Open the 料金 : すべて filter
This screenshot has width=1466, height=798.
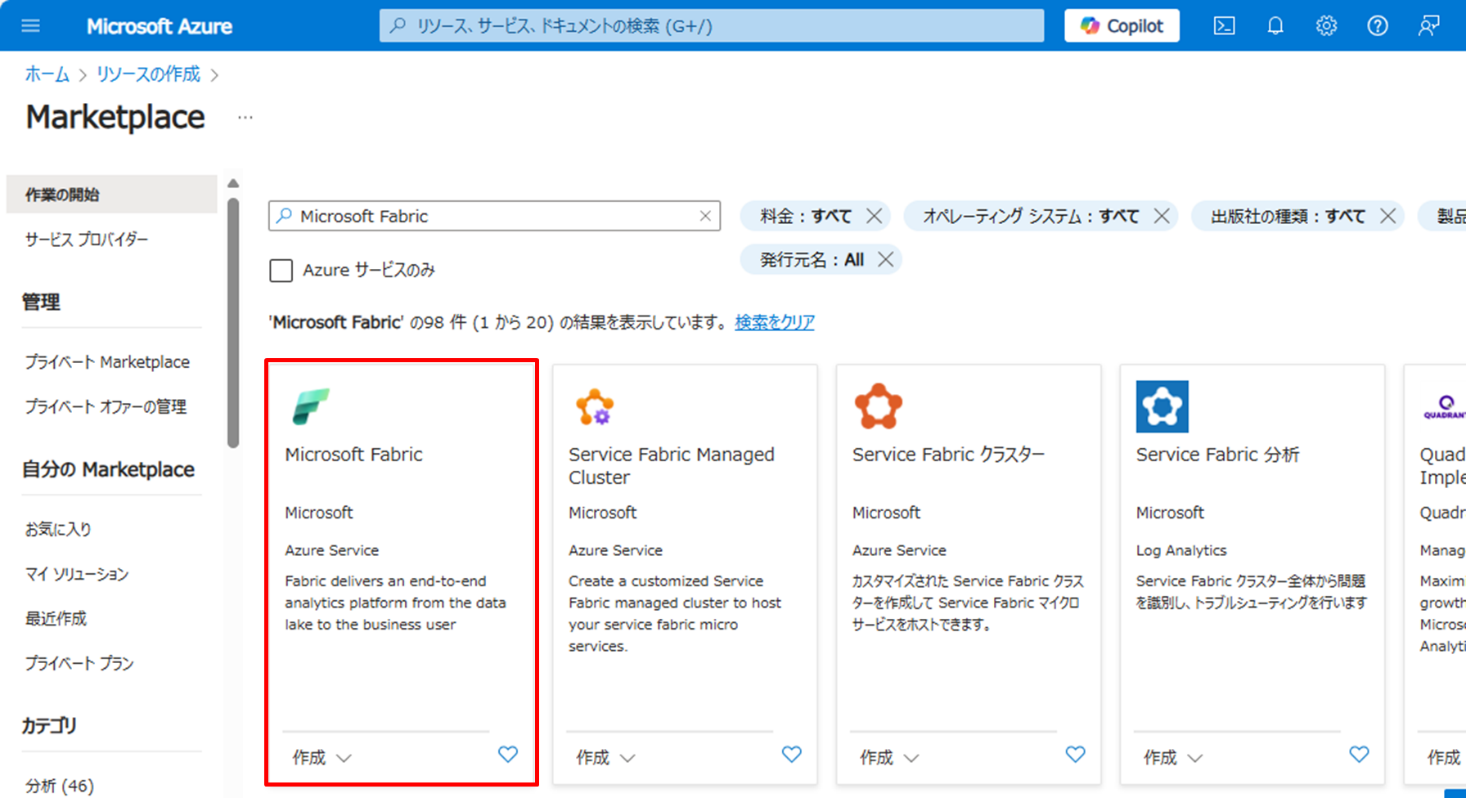[x=806, y=215]
